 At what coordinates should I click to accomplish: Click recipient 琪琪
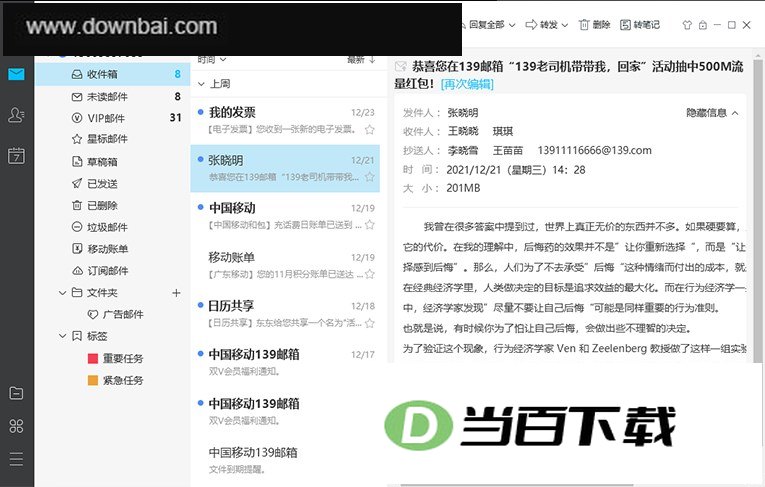[x=503, y=131]
